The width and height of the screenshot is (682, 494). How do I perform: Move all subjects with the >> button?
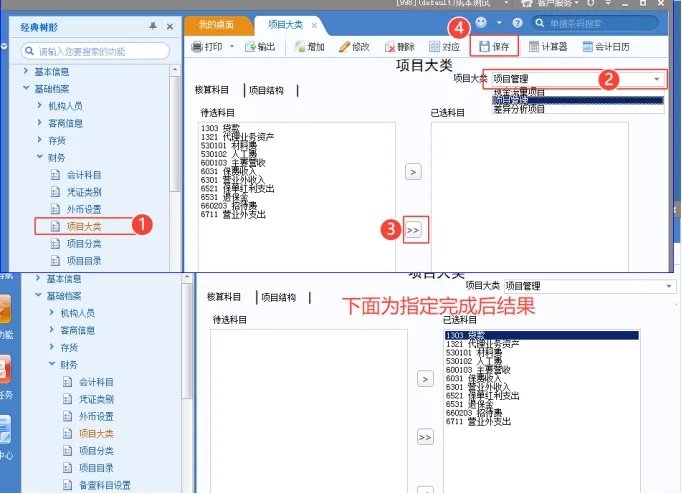click(x=413, y=230)
